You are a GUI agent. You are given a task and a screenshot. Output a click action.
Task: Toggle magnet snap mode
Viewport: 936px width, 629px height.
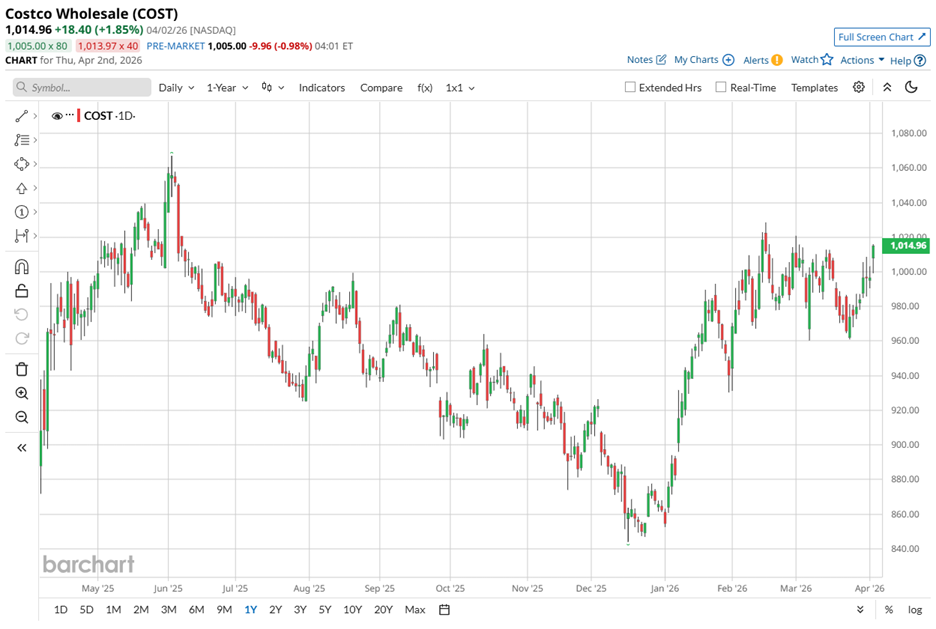[x=21, y=267]
